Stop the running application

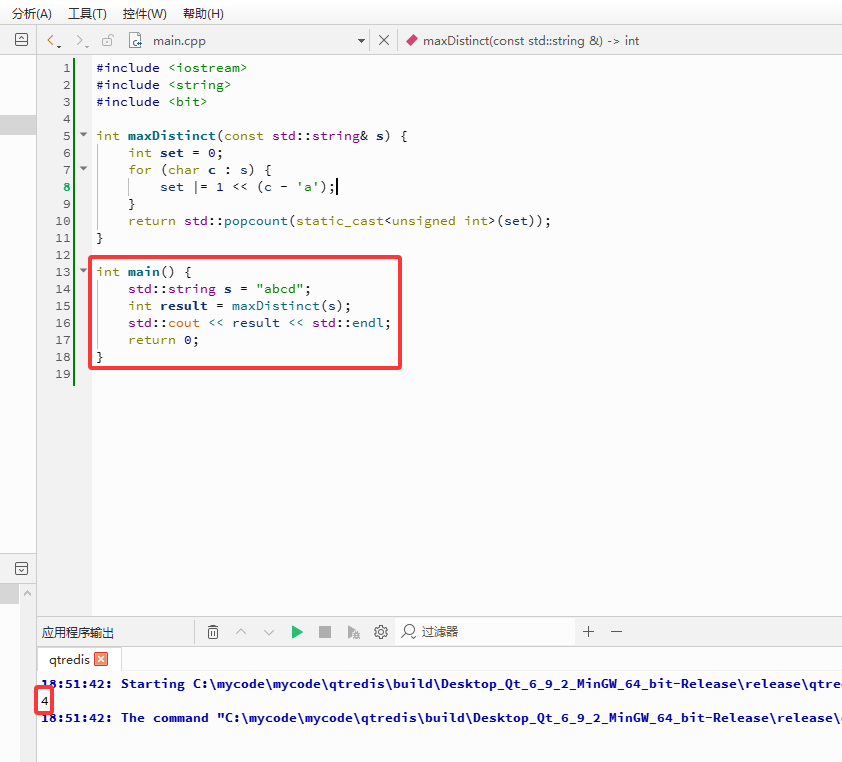point(325,632)
